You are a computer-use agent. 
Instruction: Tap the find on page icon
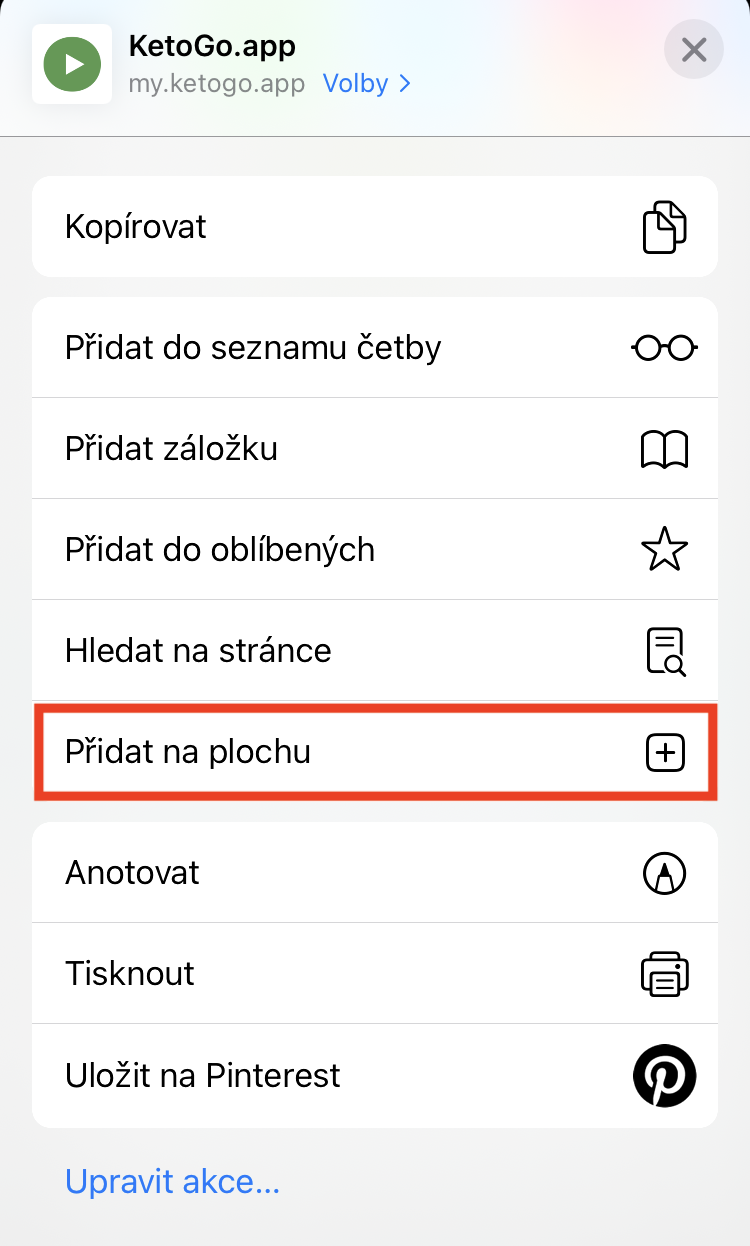tap(664, 651)
